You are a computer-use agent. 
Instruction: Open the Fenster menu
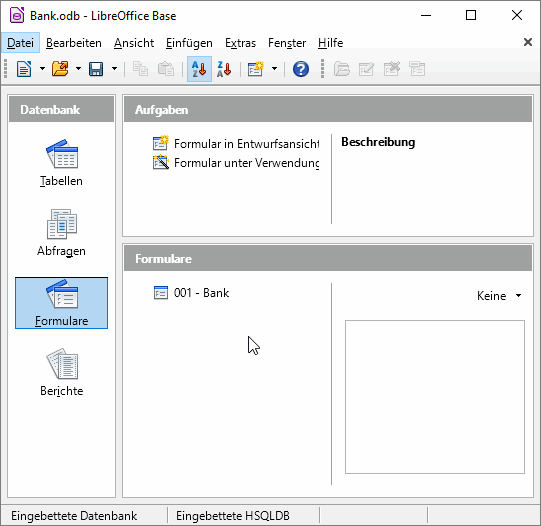287,43
